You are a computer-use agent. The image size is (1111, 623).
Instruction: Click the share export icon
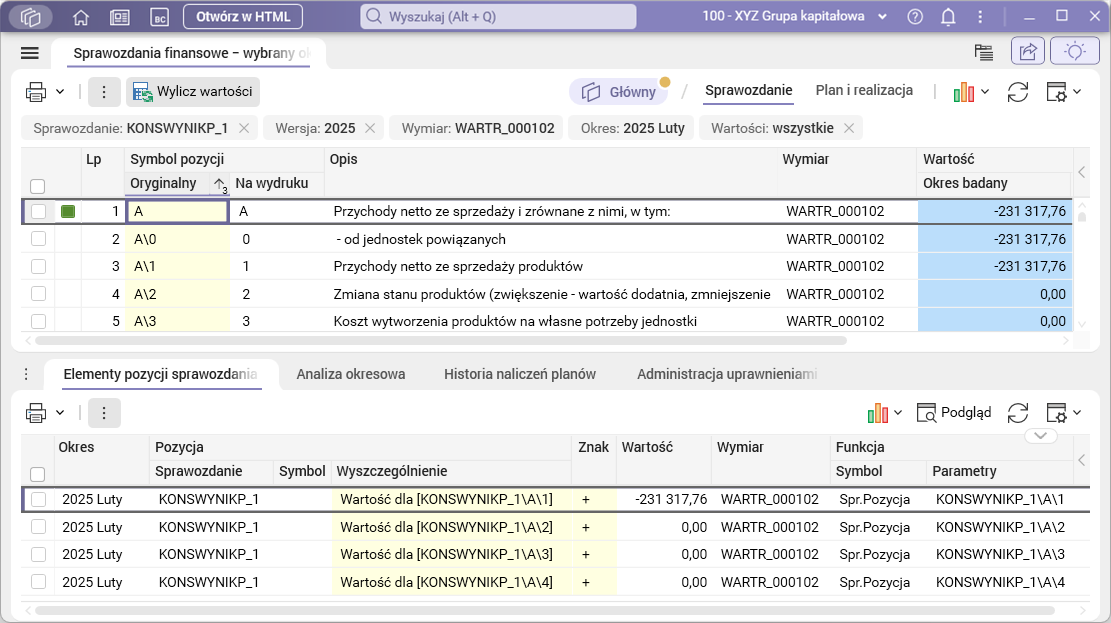(x=1027, y=52)
